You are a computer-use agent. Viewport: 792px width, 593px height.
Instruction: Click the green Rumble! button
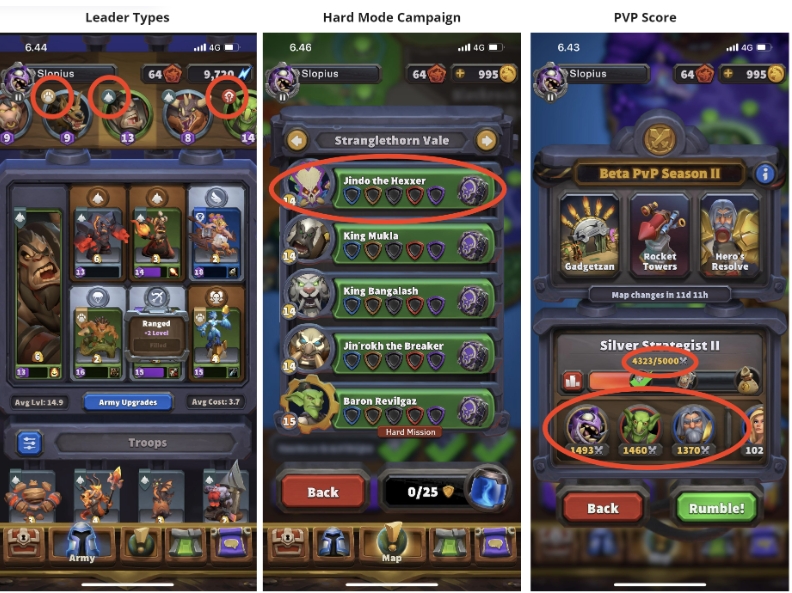716,508
